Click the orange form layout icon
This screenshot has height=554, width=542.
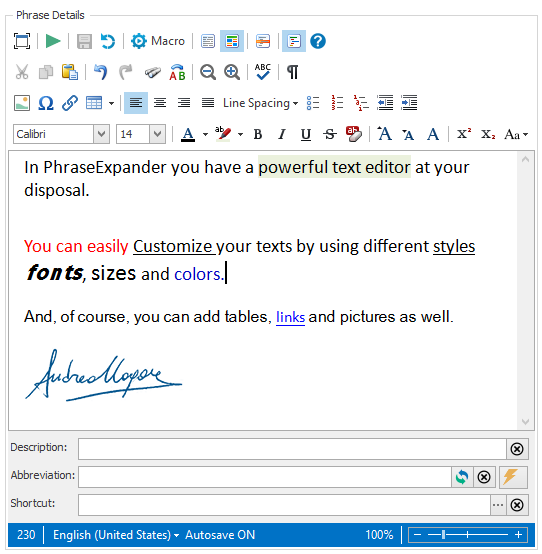pyautogui.click(x=263, y=41)
